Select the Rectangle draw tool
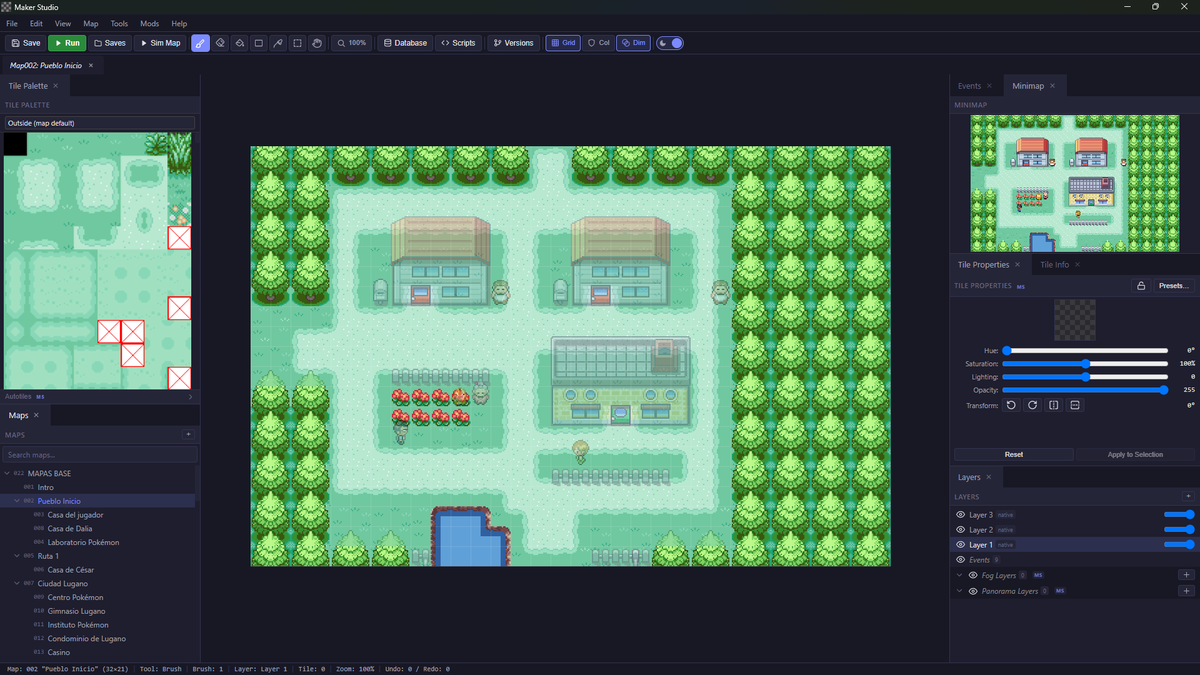1200x675 pixels. tap(259, 43)
